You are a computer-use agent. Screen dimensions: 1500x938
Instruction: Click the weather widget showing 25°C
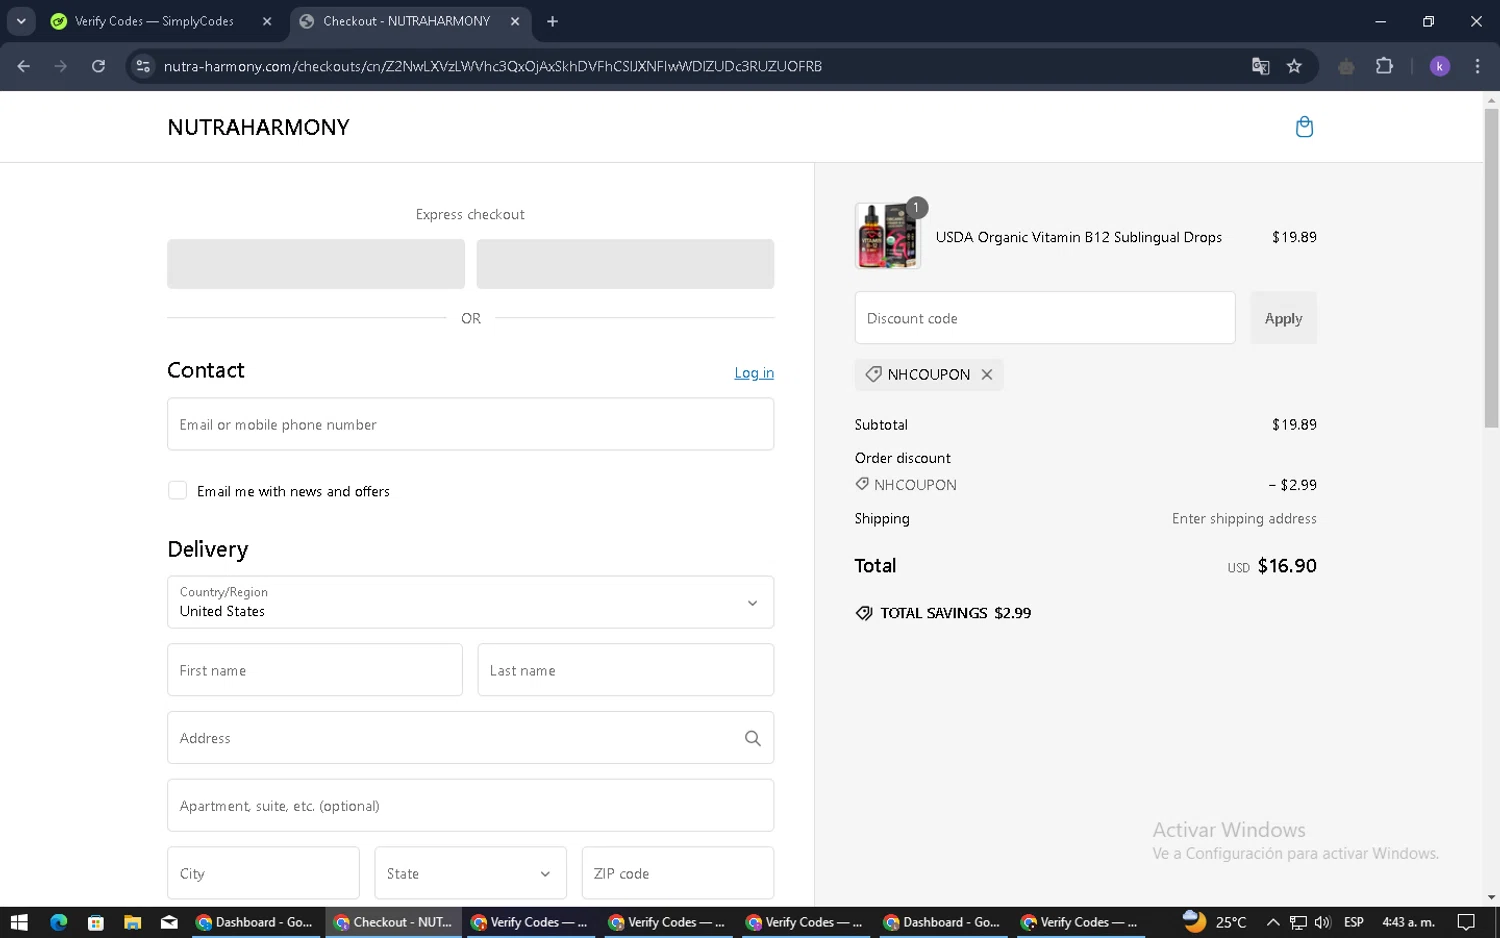pyautogui.click(x=1214, y=921)
